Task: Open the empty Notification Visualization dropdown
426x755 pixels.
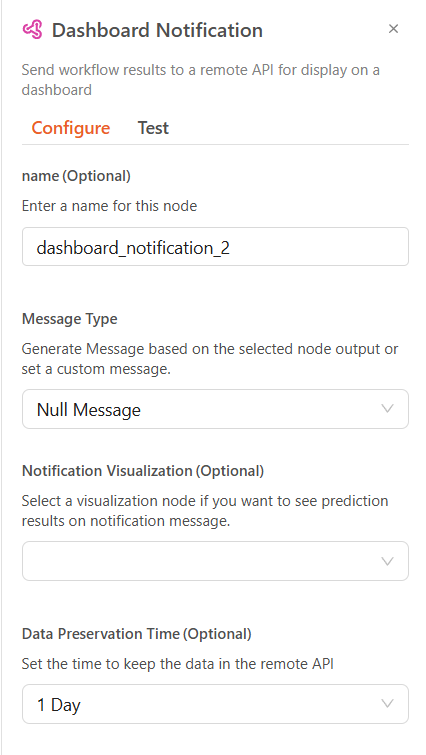Action: (215, 561)
